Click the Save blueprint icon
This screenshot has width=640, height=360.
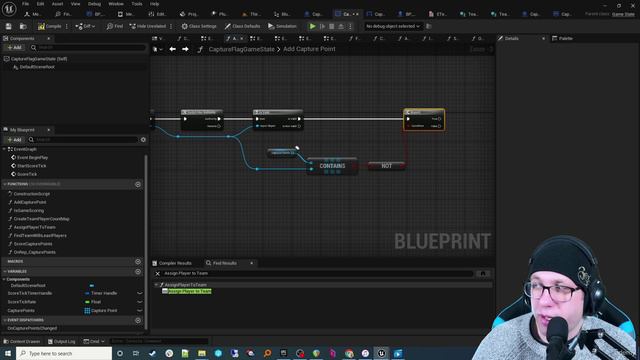(9, 26)
